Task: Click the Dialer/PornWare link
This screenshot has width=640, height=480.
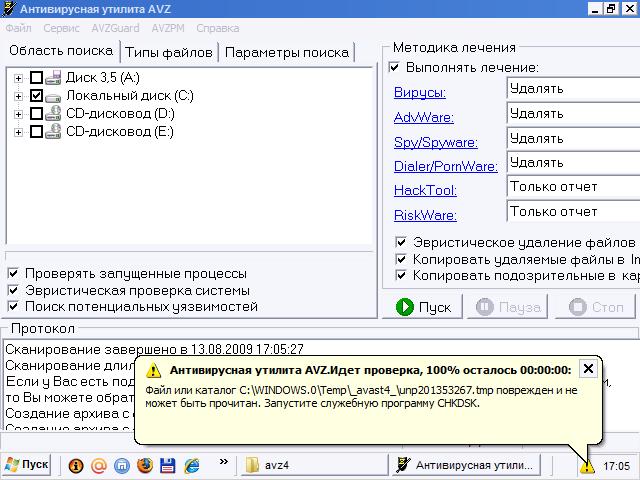Action: coord(445,166)
